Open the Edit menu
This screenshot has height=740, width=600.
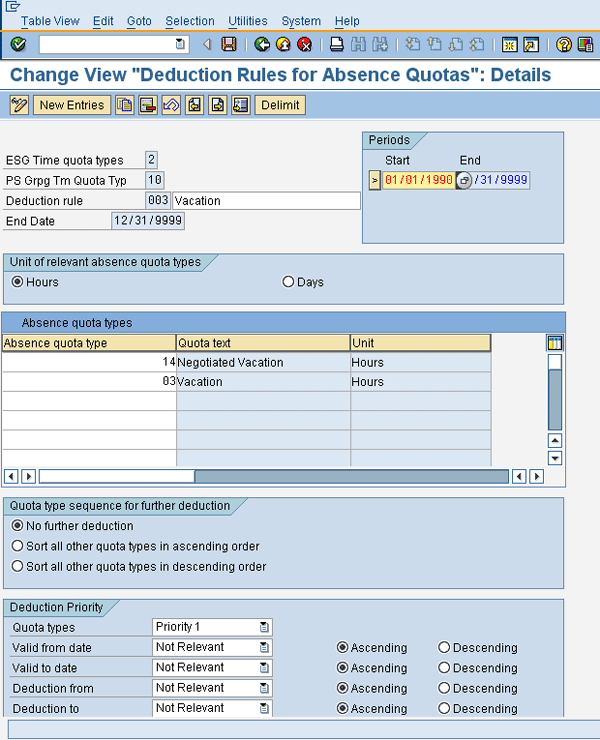(x=103, y=21)
